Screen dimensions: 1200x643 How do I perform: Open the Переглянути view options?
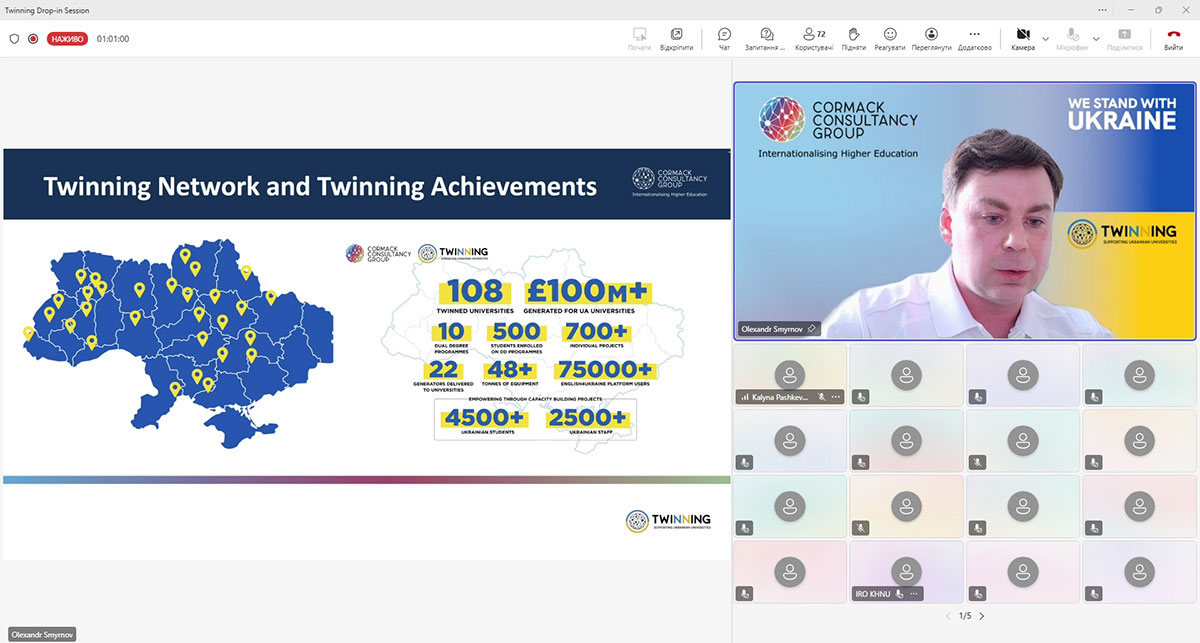pyautogui.click(x=931, y=39)
